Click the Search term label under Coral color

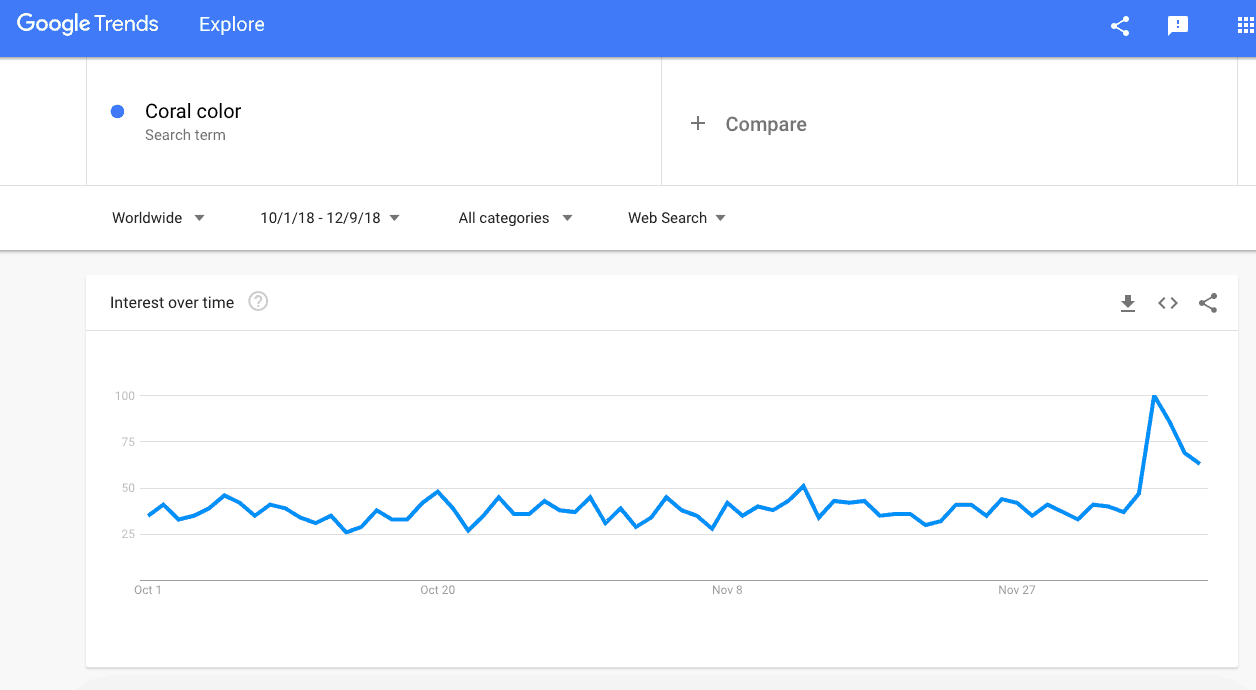tap(185, 135)
